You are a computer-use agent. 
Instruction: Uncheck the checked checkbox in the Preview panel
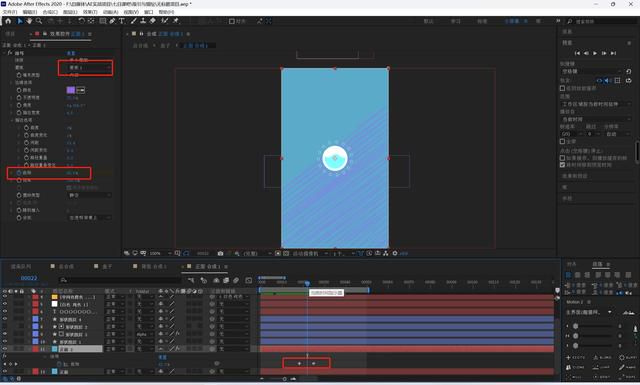click(x=562, y=165)
